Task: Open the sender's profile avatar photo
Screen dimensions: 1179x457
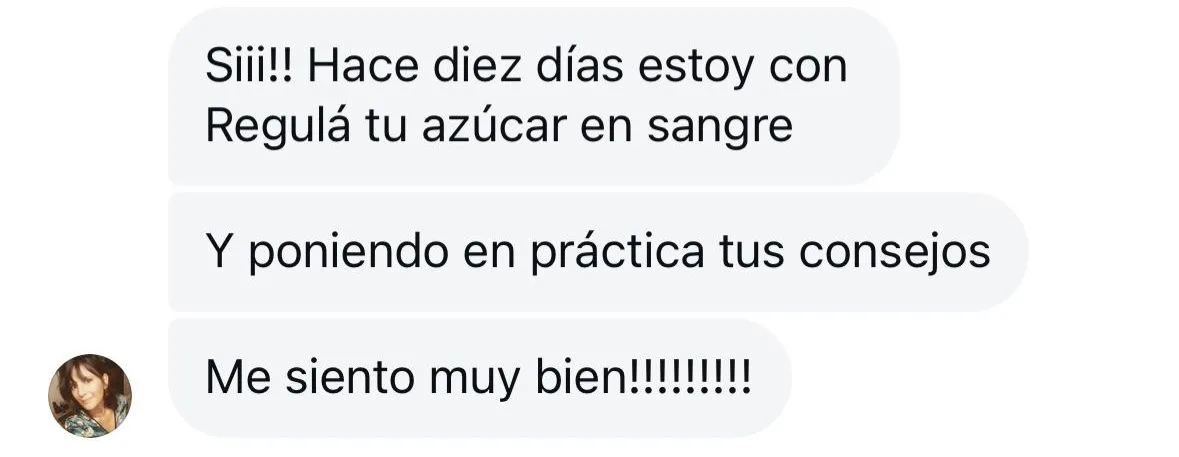Action: [89, 395]
